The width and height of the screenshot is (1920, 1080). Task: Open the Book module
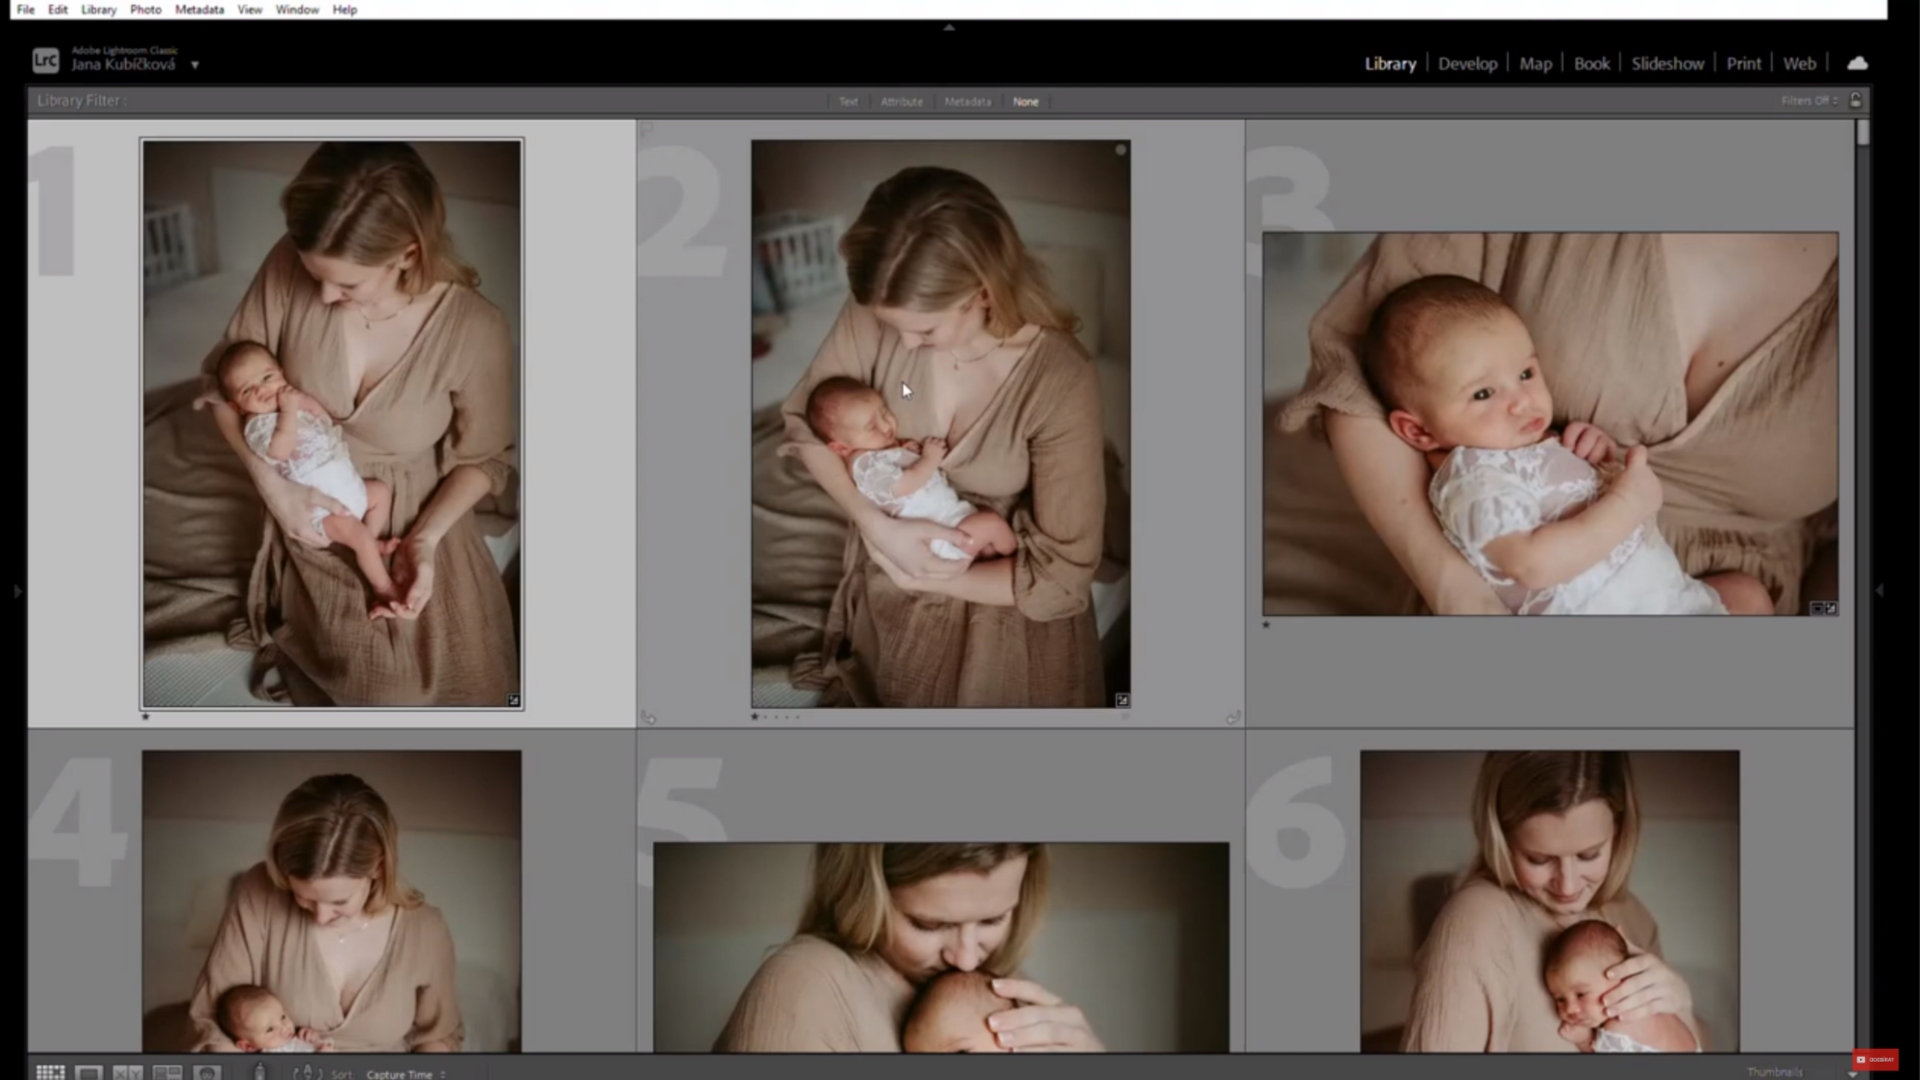1592,63
